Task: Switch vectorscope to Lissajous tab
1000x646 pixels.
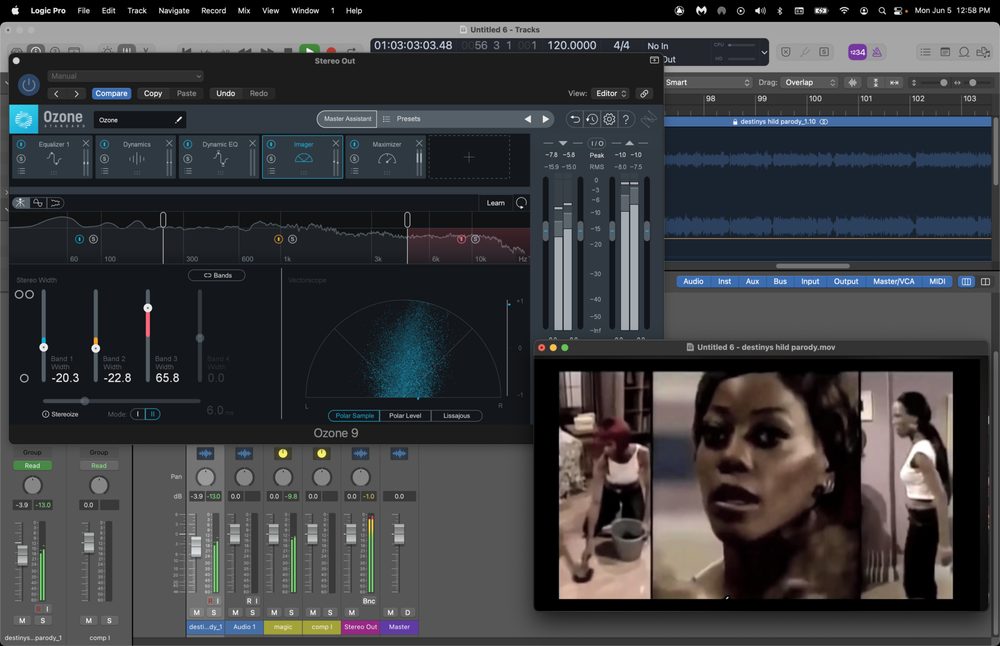Action: 456,416
